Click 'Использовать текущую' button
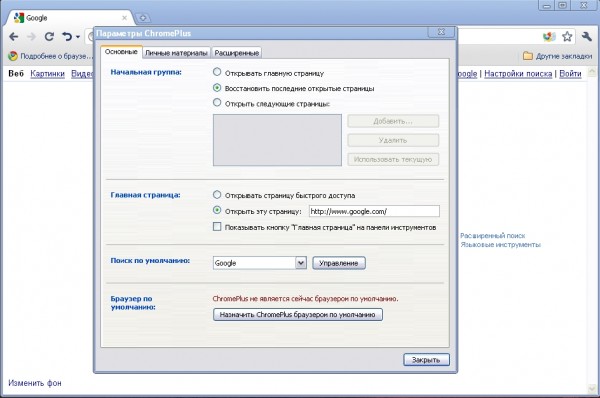 pos(393,159)
